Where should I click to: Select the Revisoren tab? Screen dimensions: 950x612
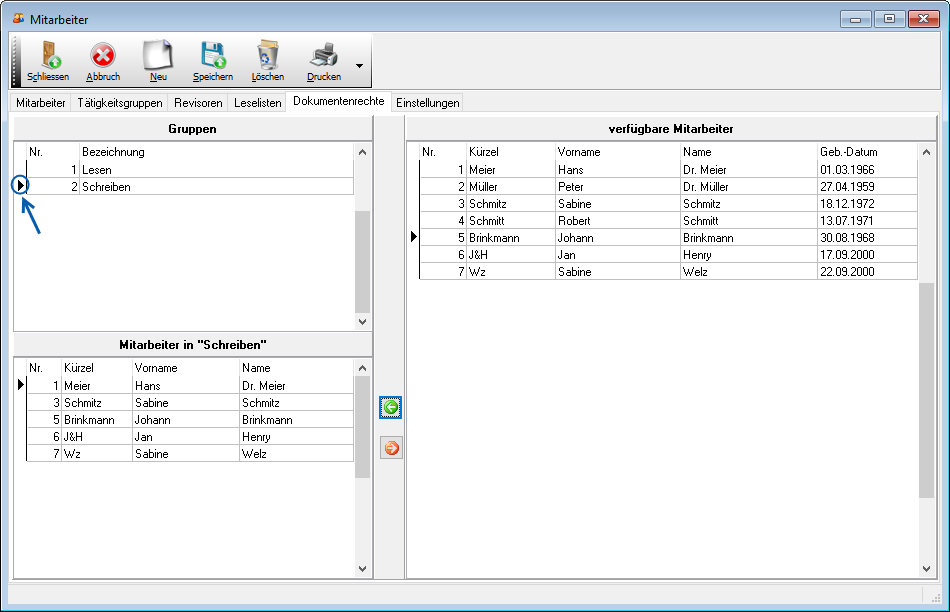[198, 103]
